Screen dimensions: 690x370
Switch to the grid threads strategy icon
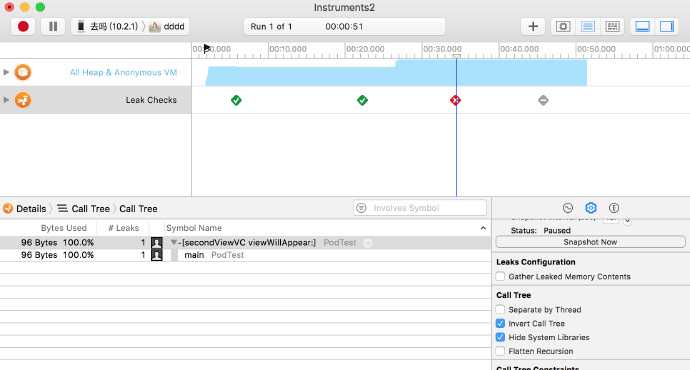coord(612,27)
